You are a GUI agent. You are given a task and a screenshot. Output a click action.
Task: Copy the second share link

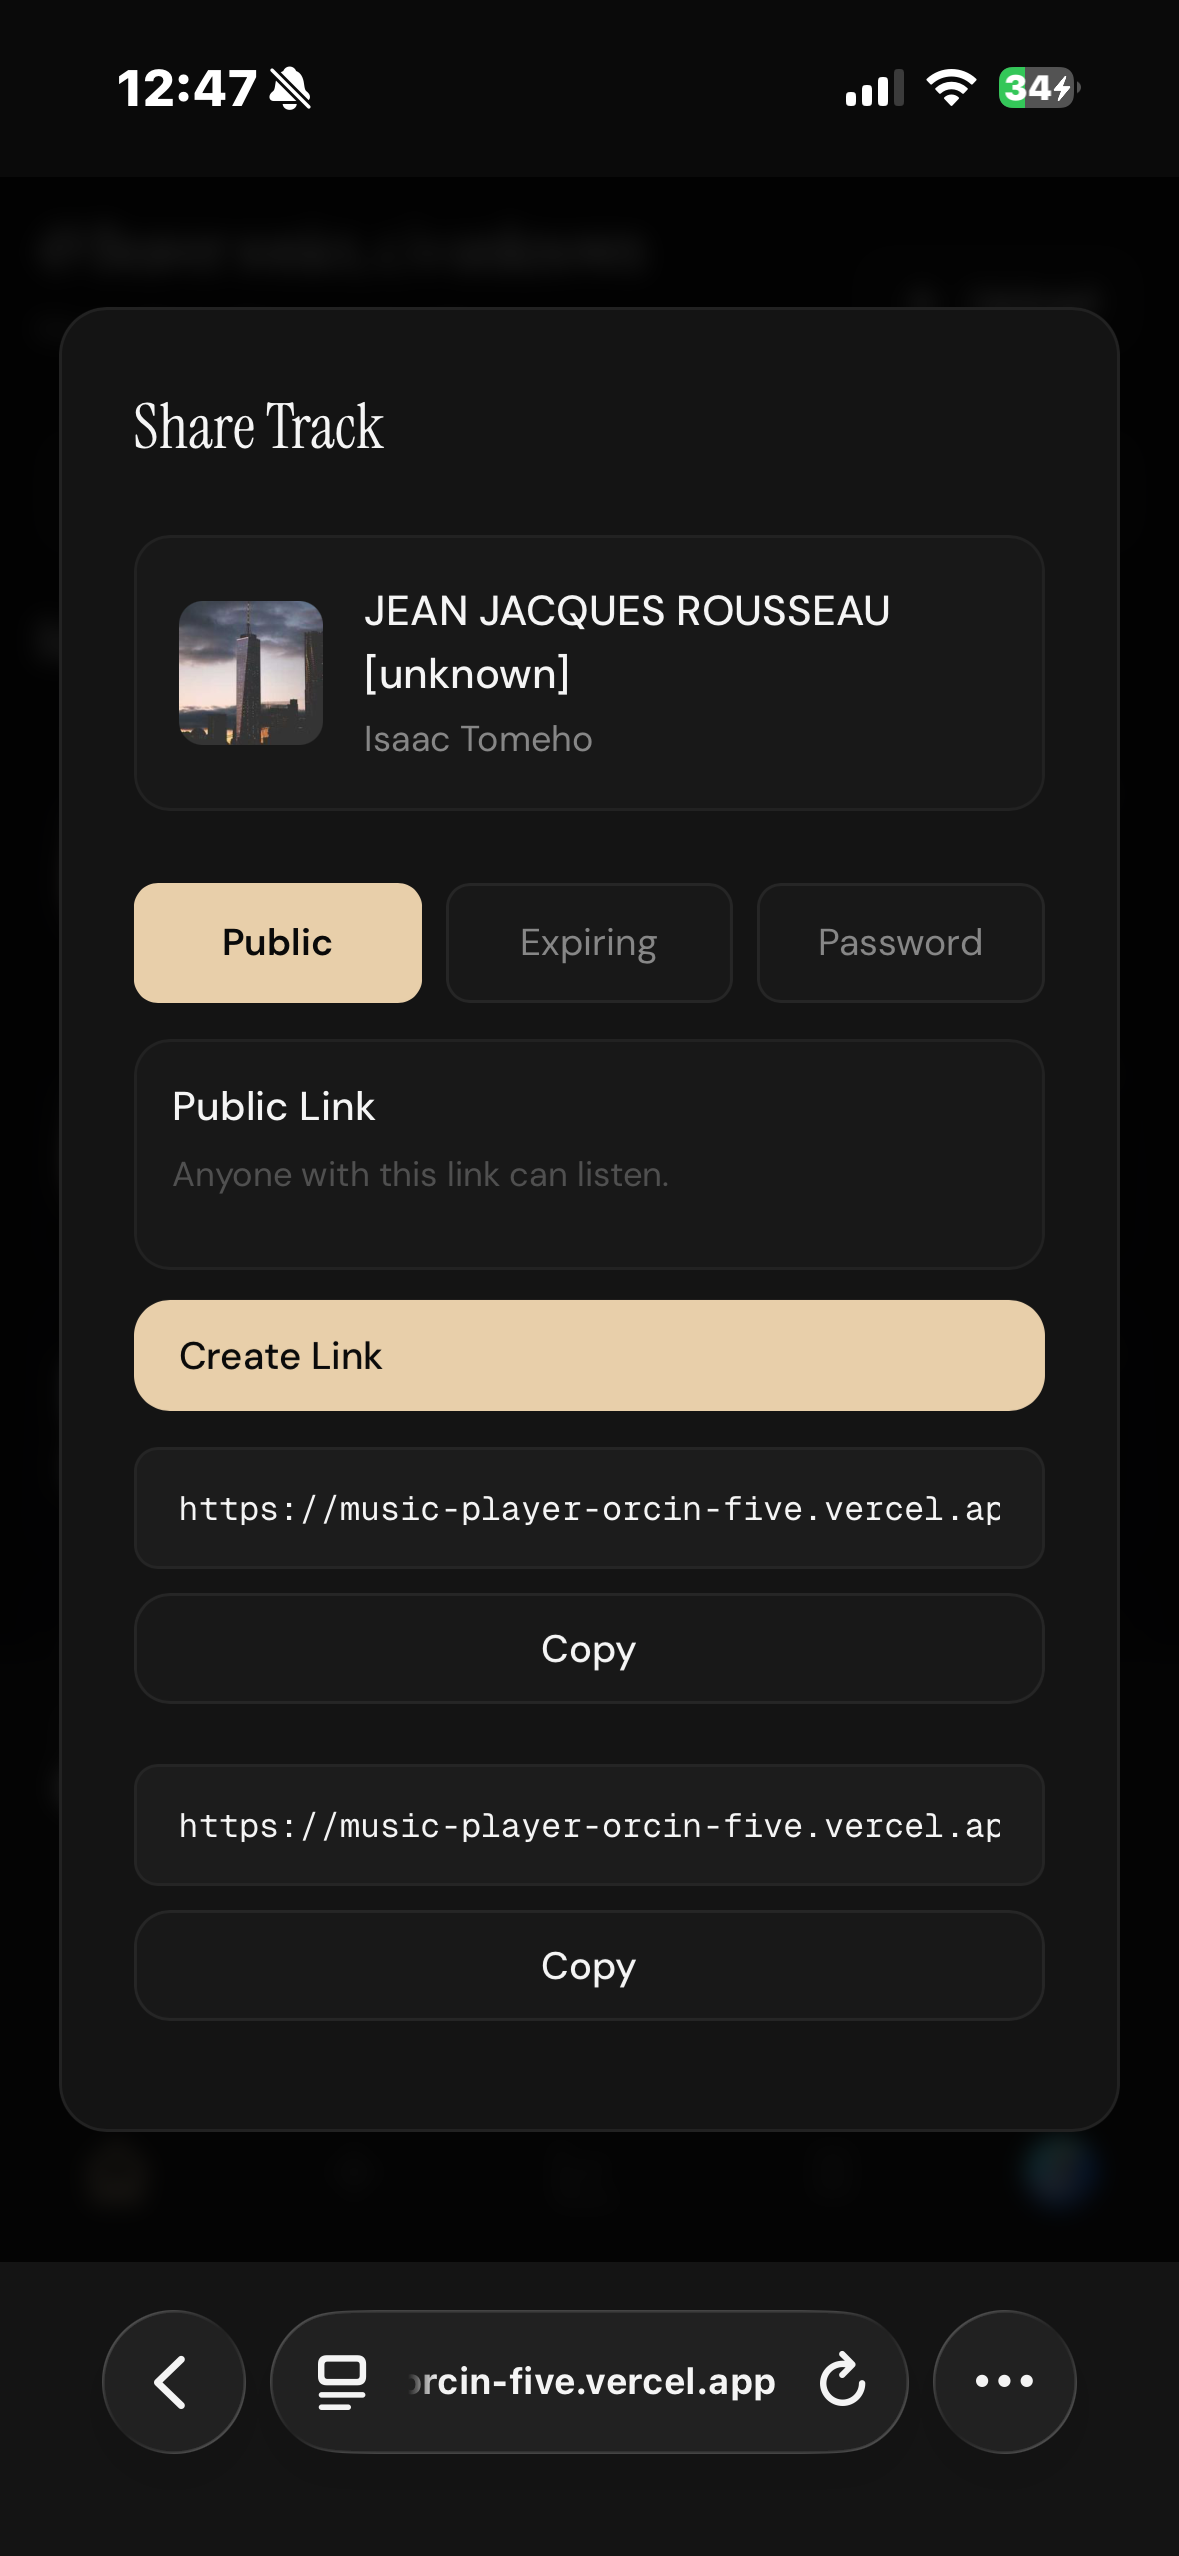click(589, 1965)
